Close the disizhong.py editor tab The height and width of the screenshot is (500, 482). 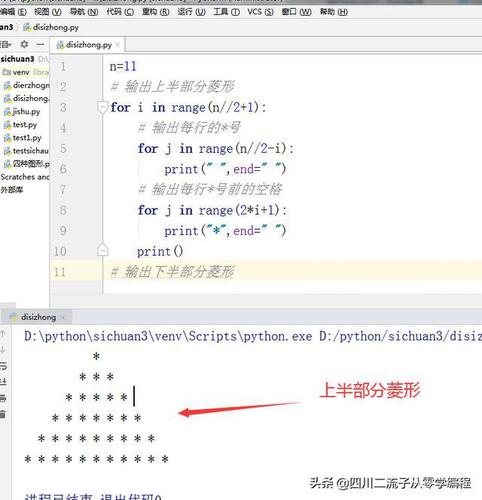pos(118,45)
